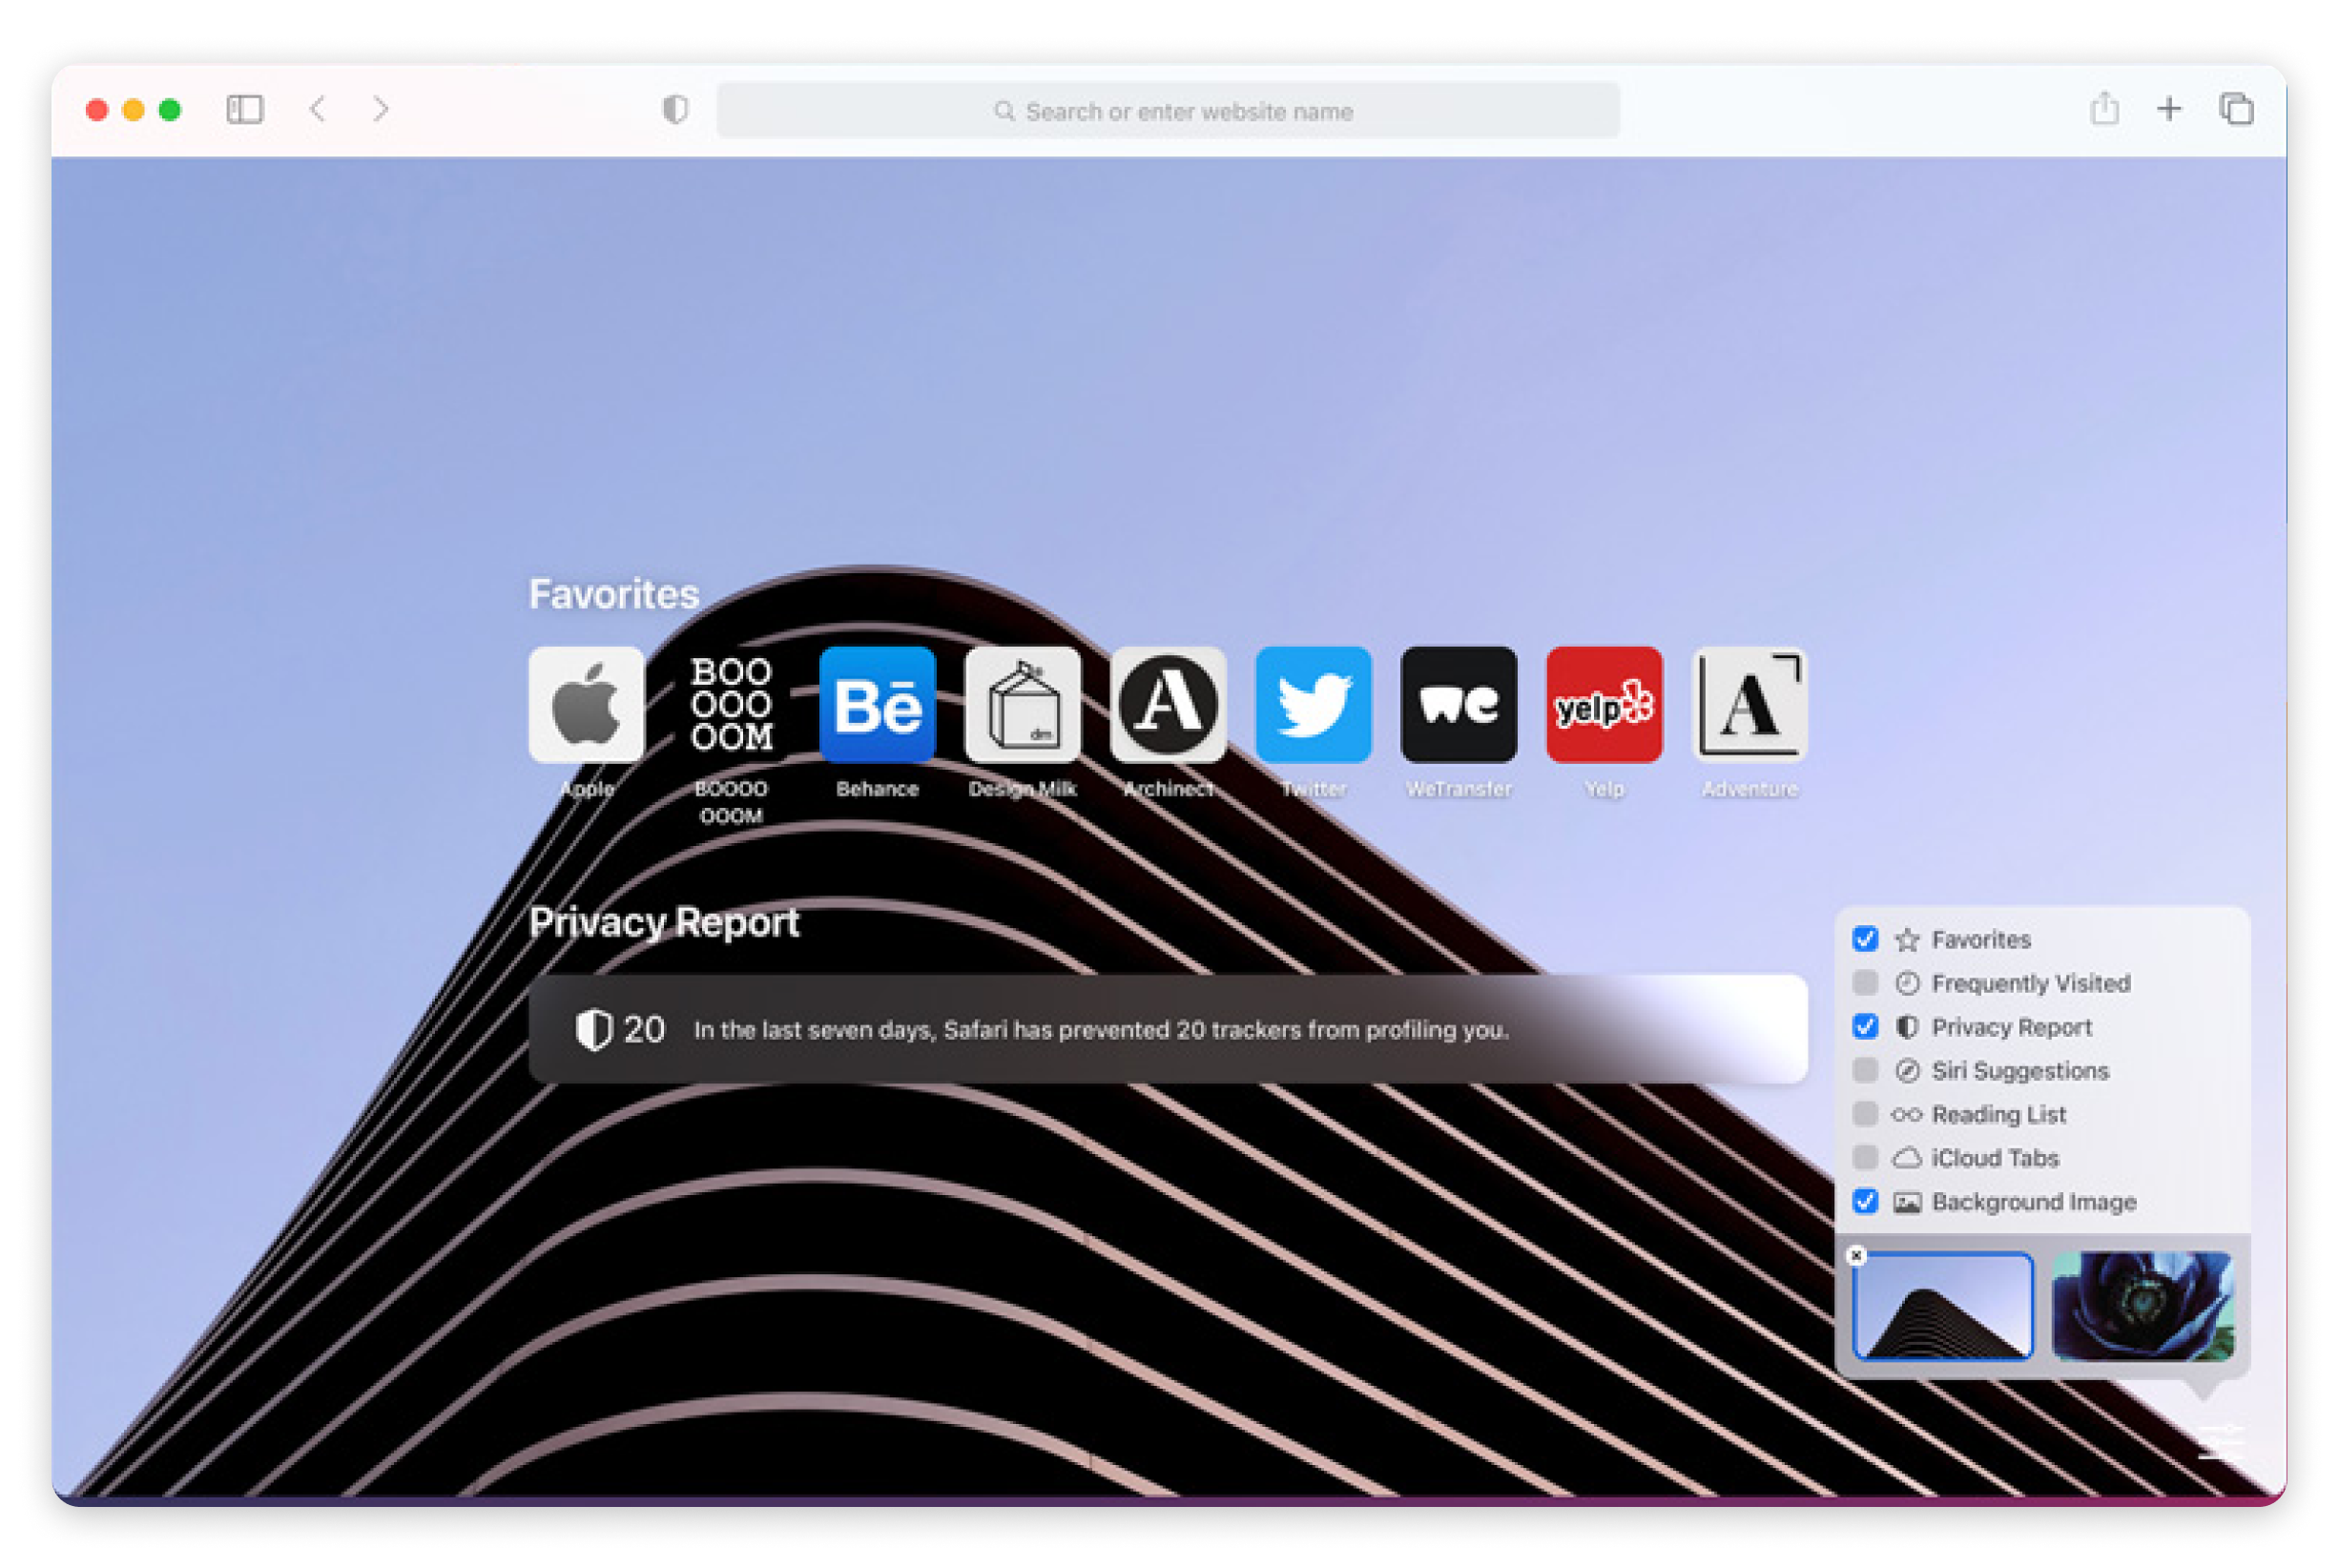The height and width of the screenshot is (1568, 2339).
Task: Enable the Frequently Visited checkbox
Action: (1865, 983)
